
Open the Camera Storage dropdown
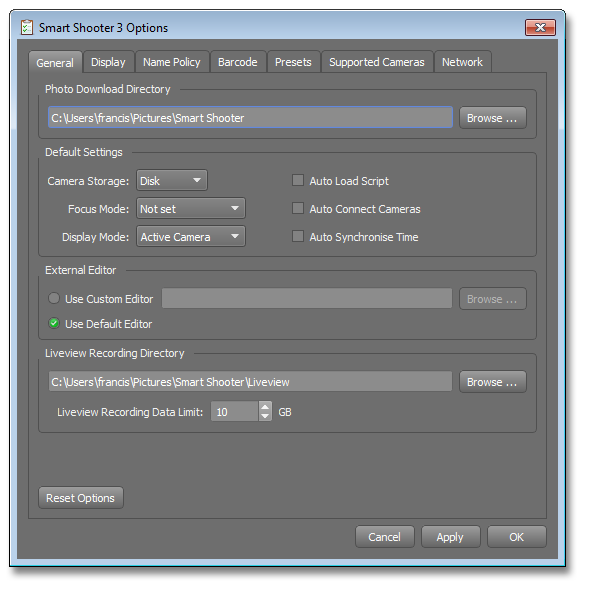[x=172, y=181]
